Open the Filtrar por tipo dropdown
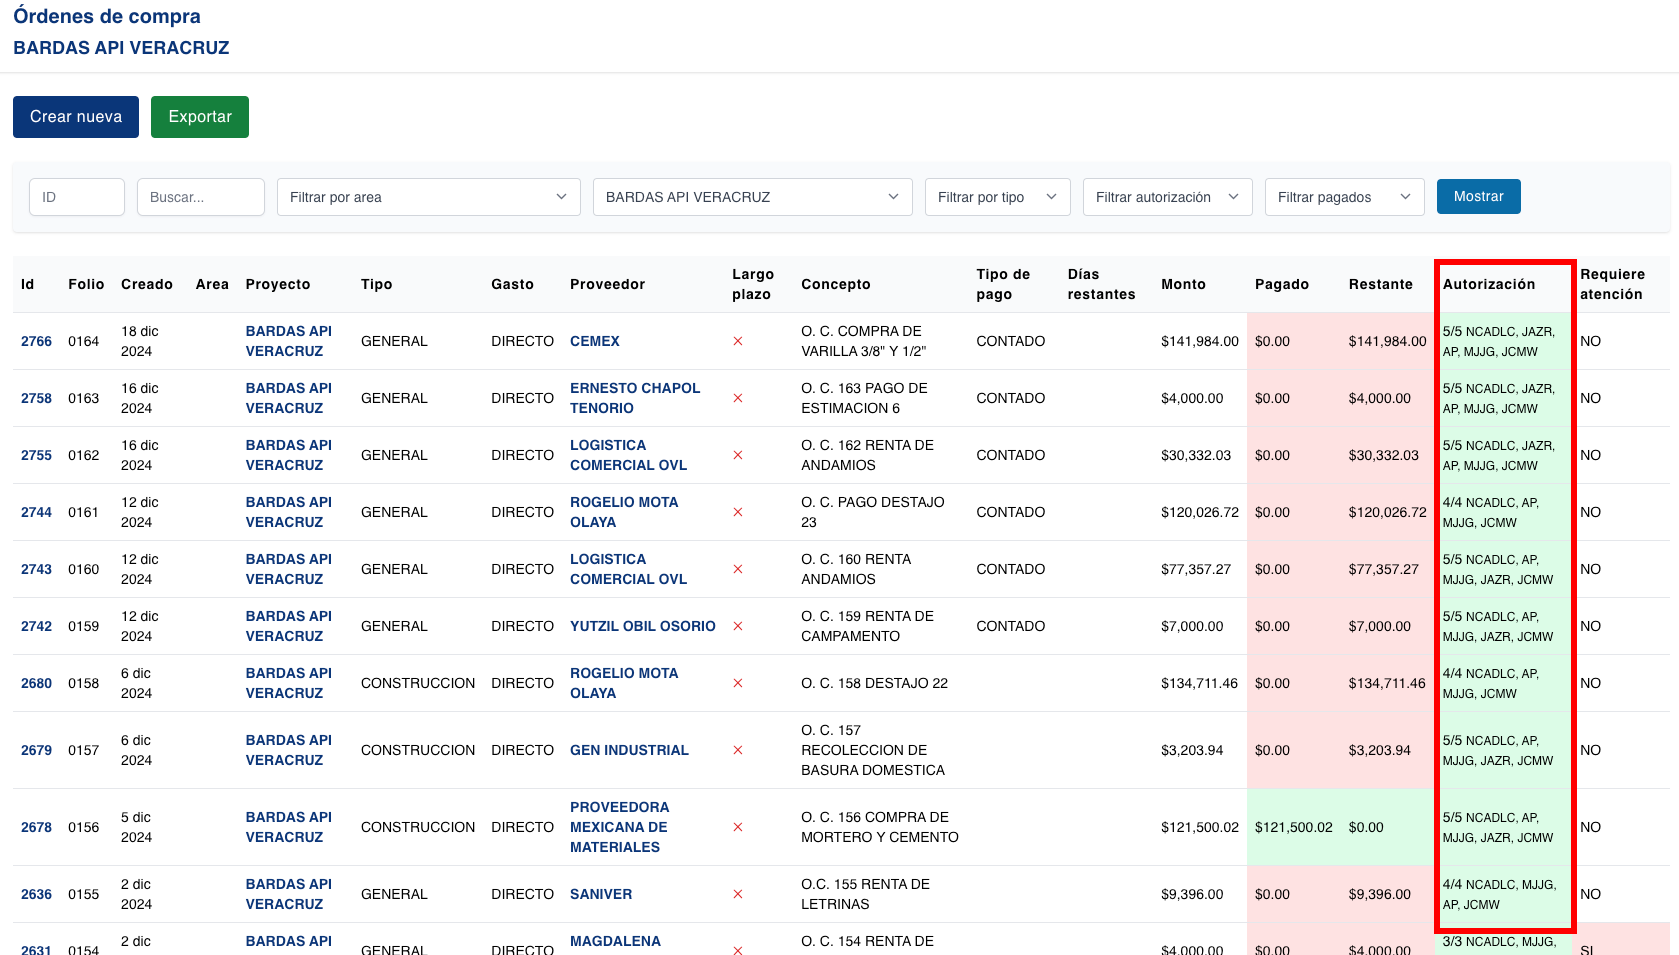The width and height of the screenshot is (1679, 955). [x=997, y=197]
